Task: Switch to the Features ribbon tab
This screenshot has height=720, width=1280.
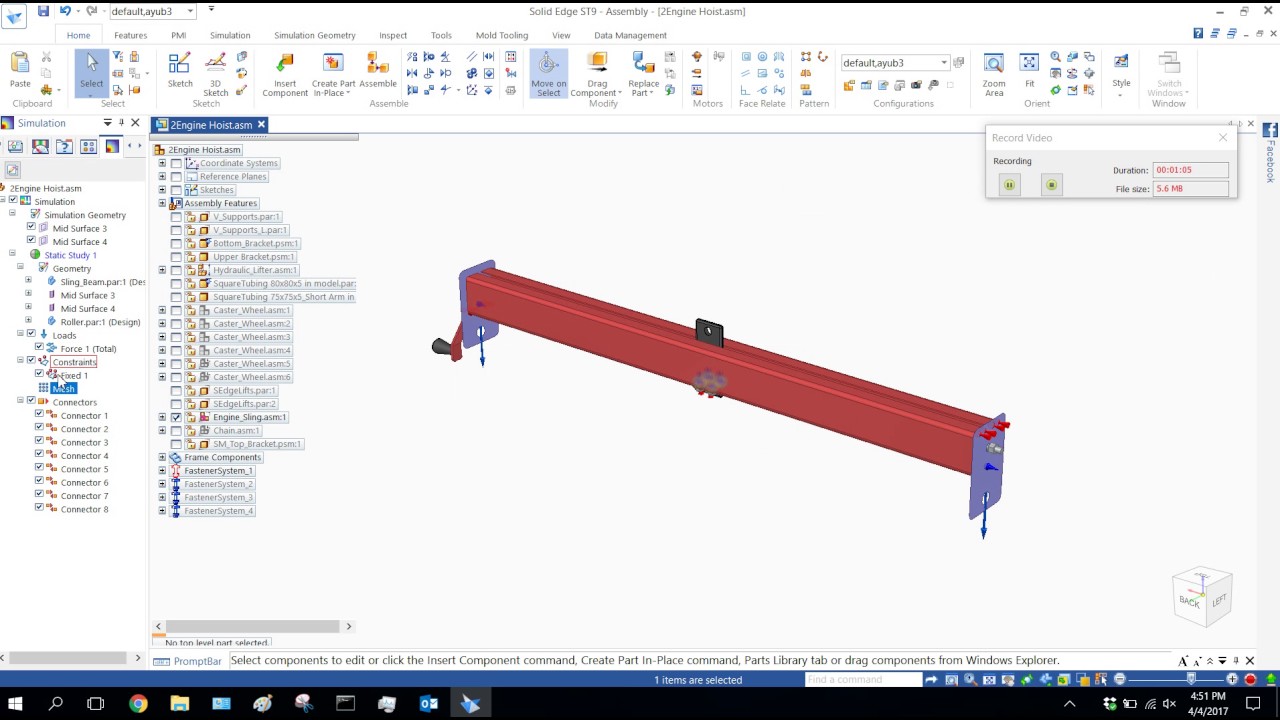Action: tap(130, 35)
